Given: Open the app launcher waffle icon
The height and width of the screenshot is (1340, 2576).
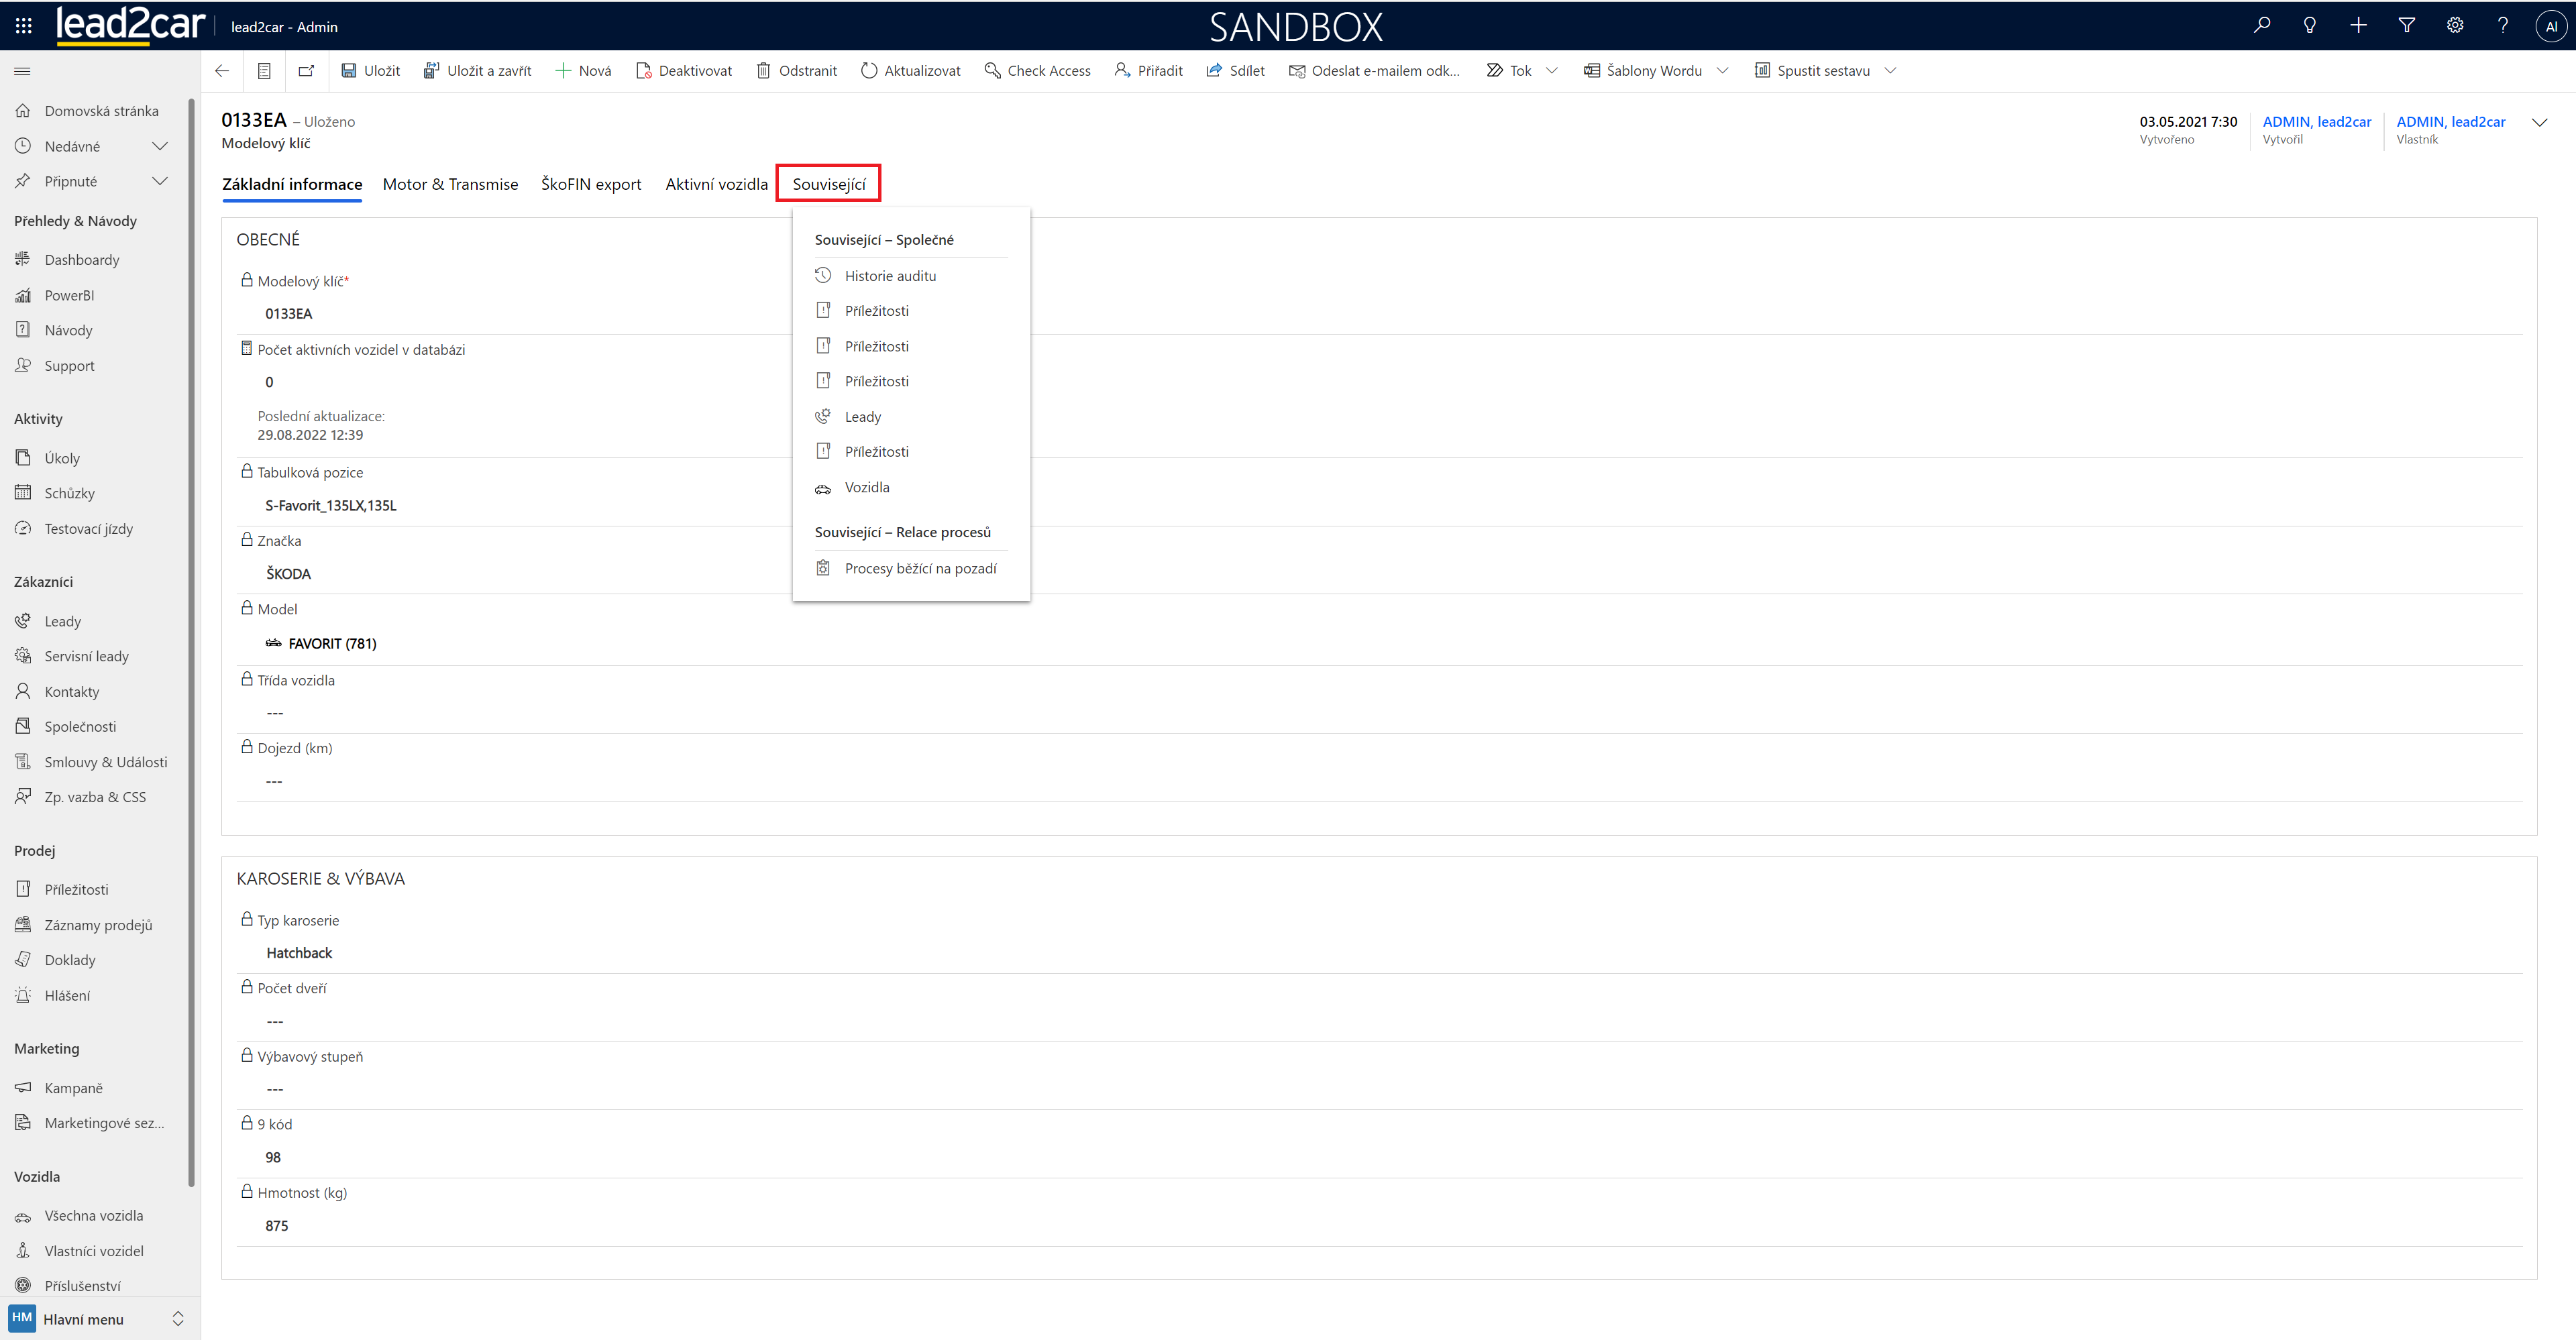Looking at the screenshot, I should point(23,26).
